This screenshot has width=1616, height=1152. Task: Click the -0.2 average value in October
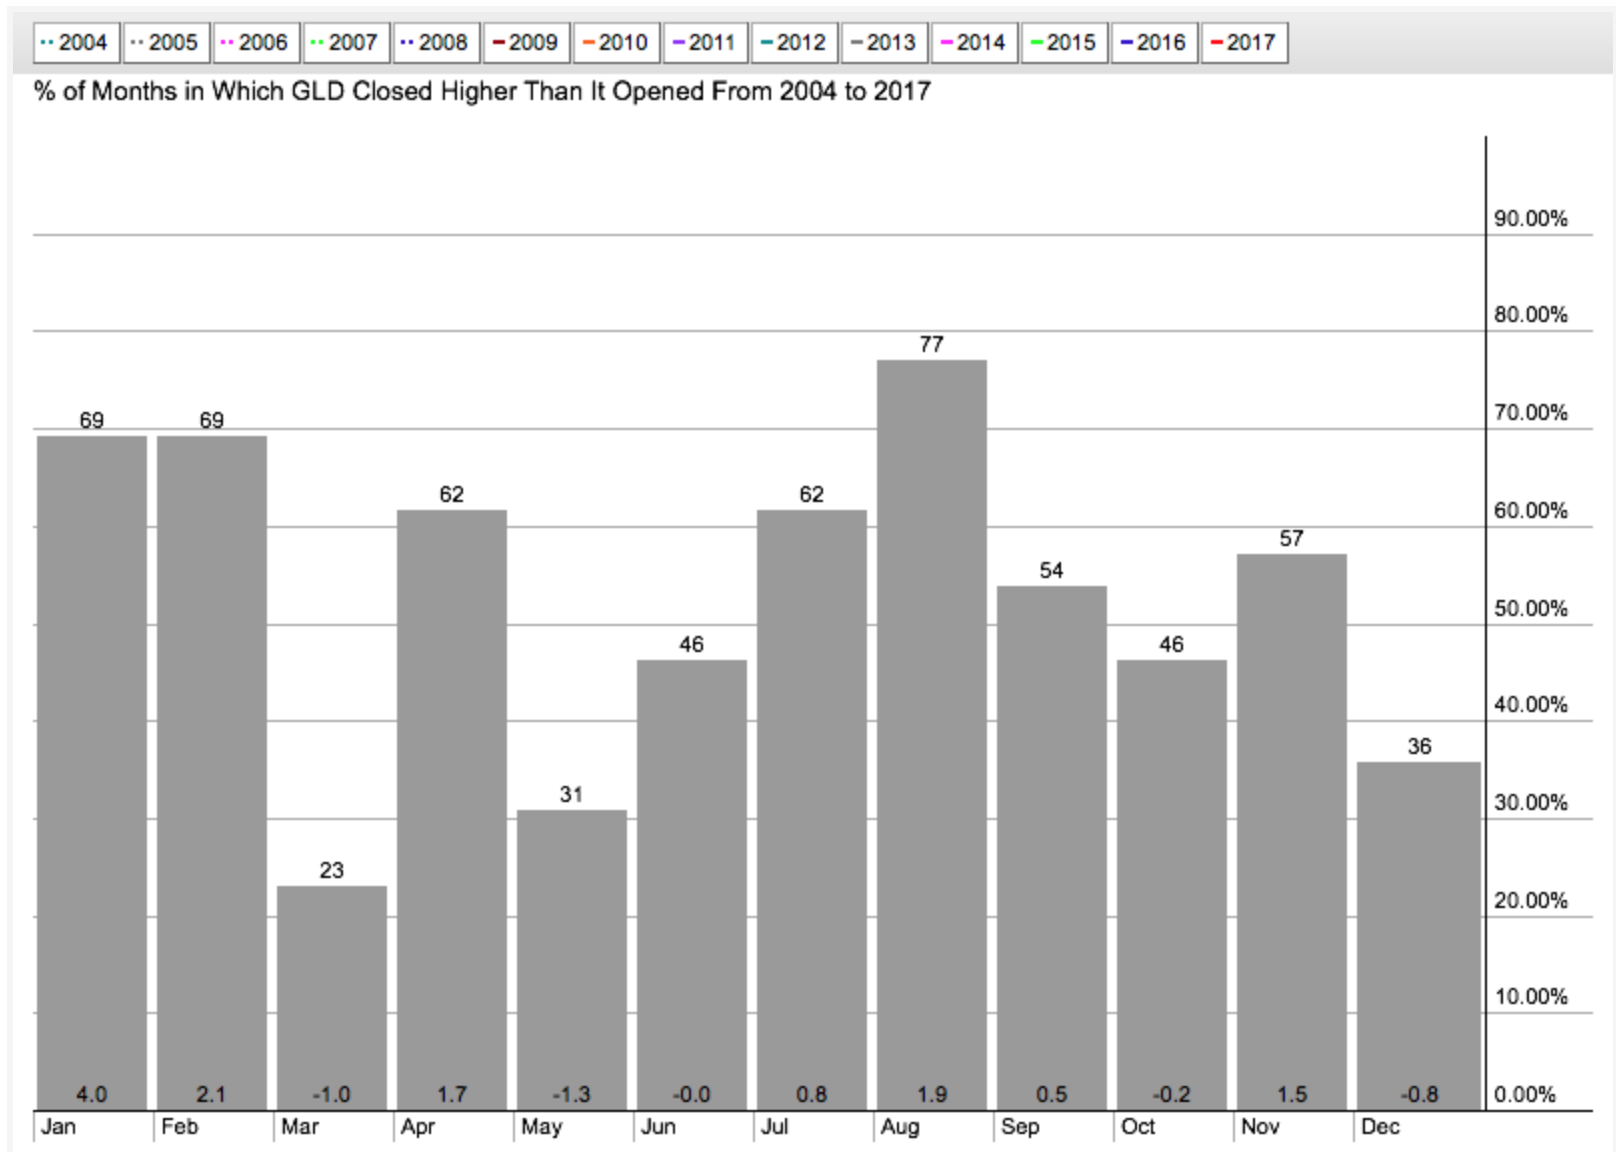pos(1171,1095)
